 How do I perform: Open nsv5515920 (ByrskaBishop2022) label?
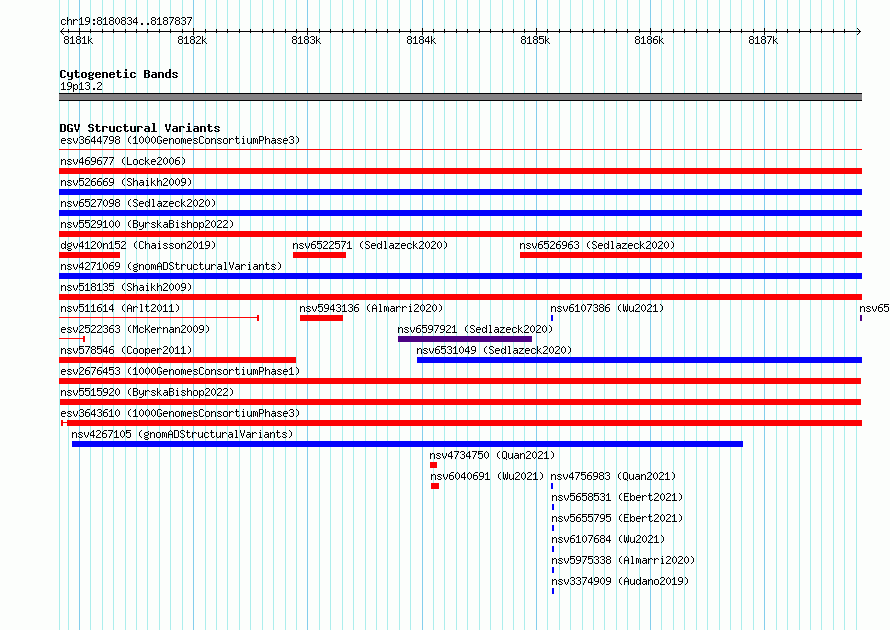147,392
